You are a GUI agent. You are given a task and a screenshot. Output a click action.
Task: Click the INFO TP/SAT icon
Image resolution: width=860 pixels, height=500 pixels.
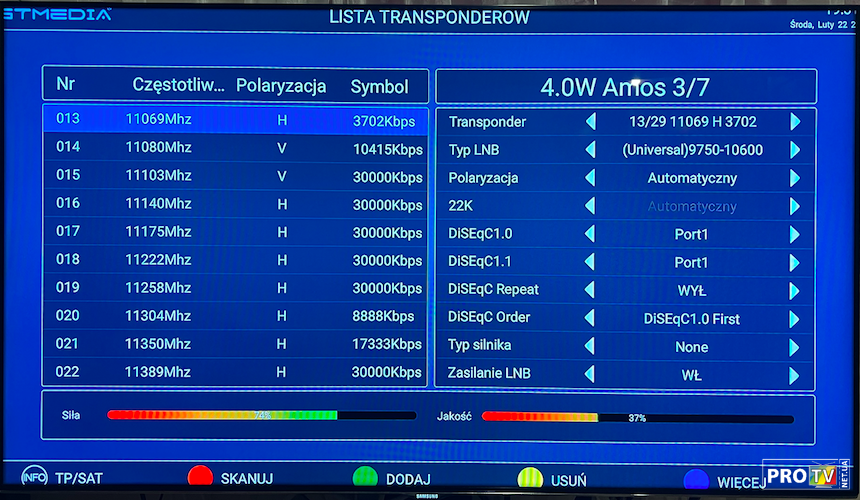pyautogui.click(x=34, y=479)
